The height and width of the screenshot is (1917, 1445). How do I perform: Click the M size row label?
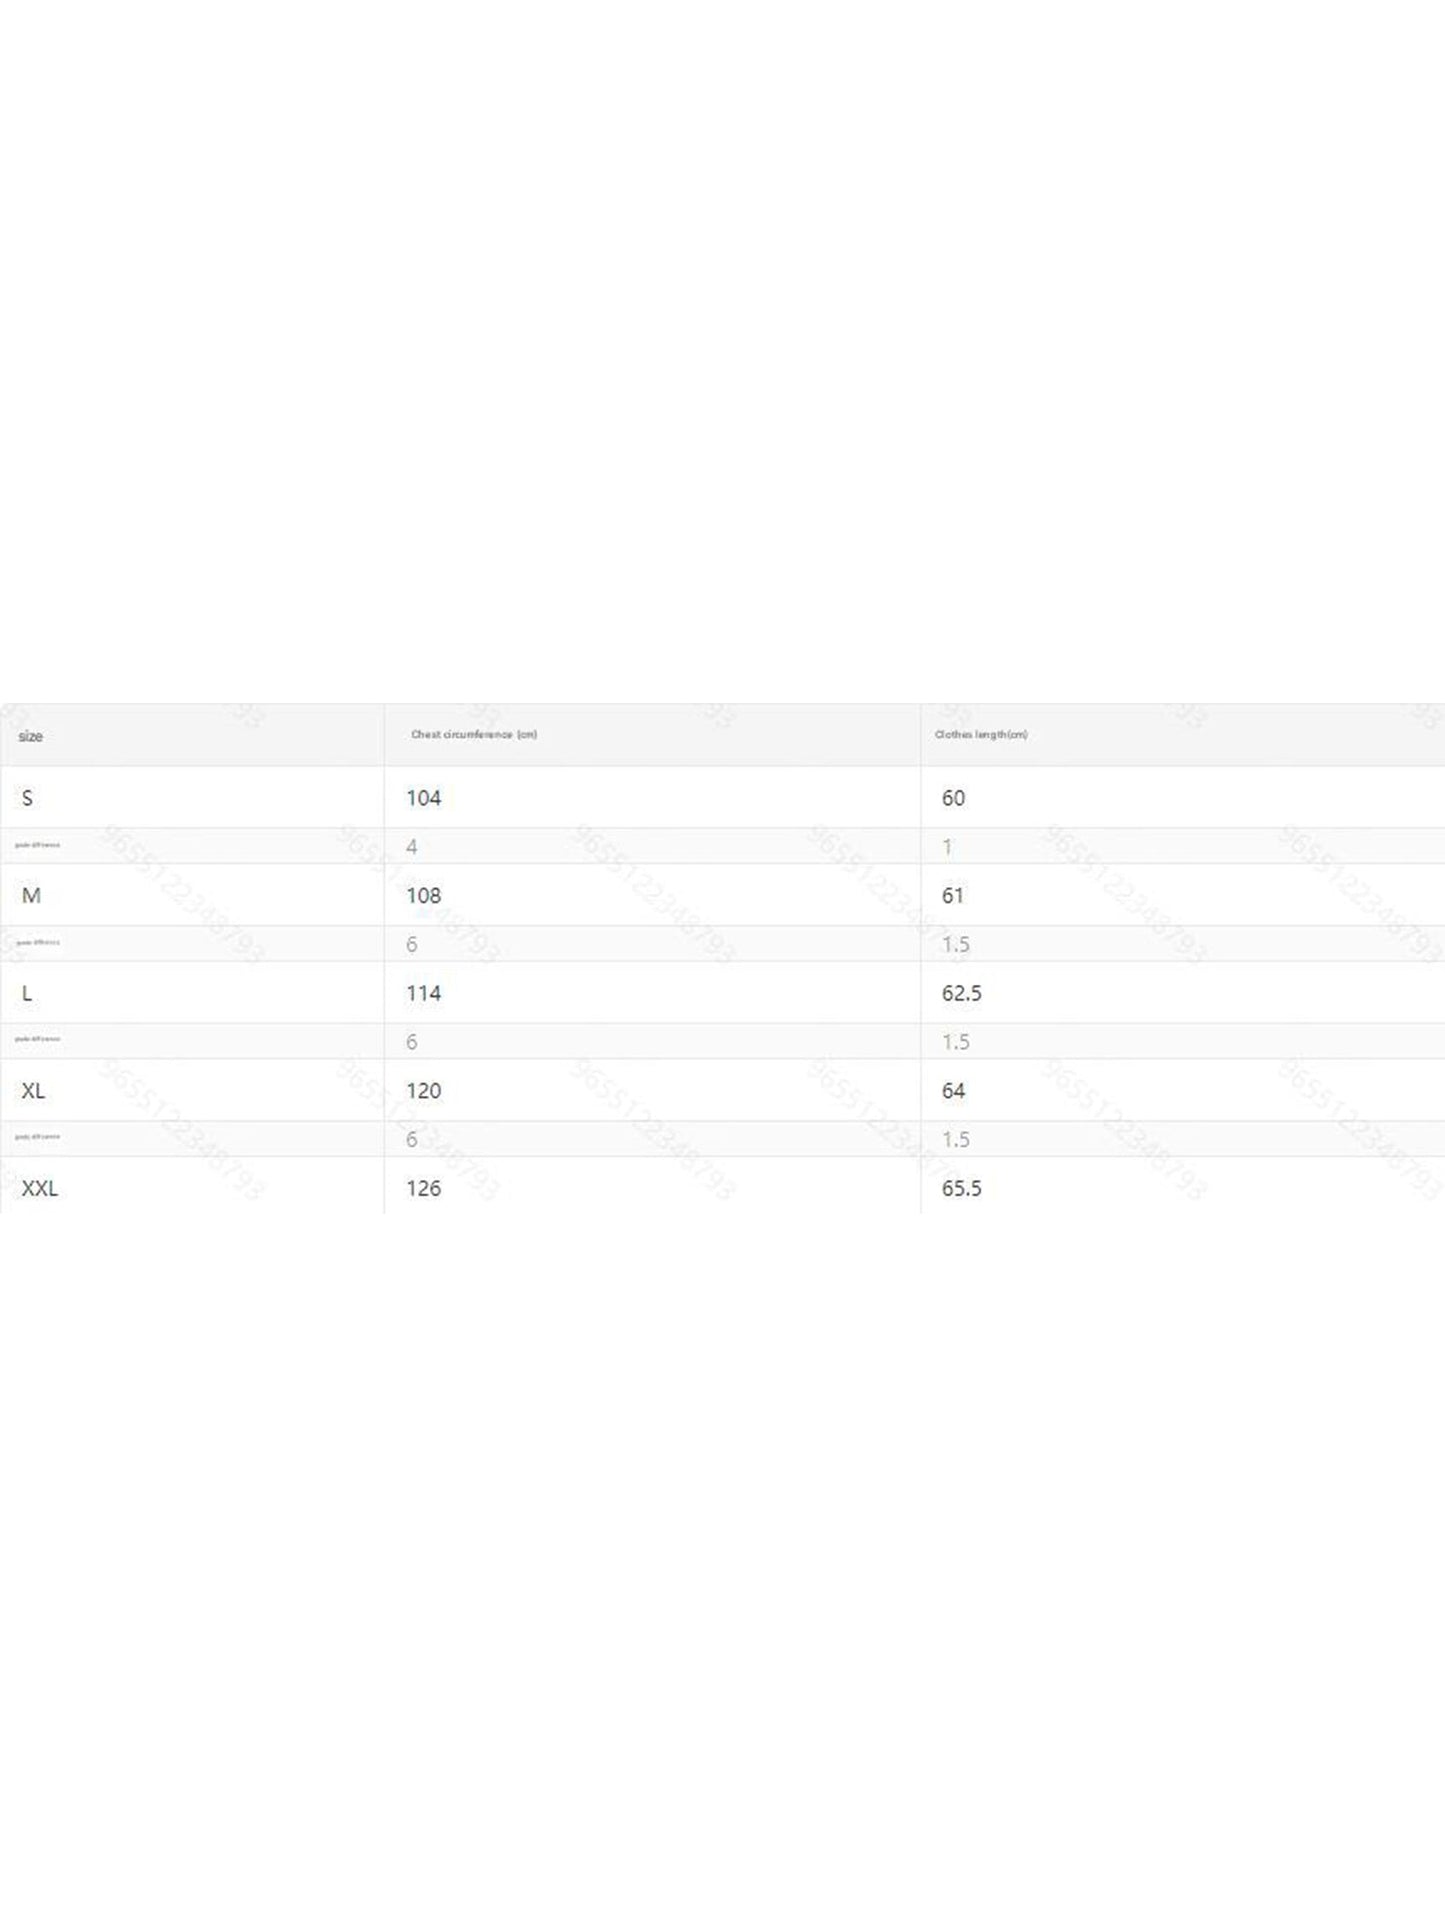[31, 896]
